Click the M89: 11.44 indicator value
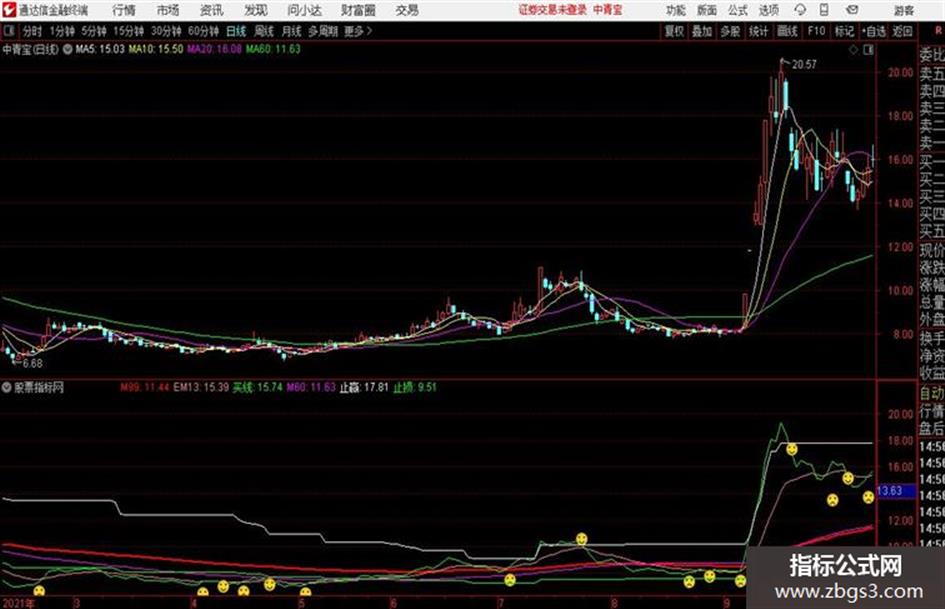 click(x=145, y=387)
